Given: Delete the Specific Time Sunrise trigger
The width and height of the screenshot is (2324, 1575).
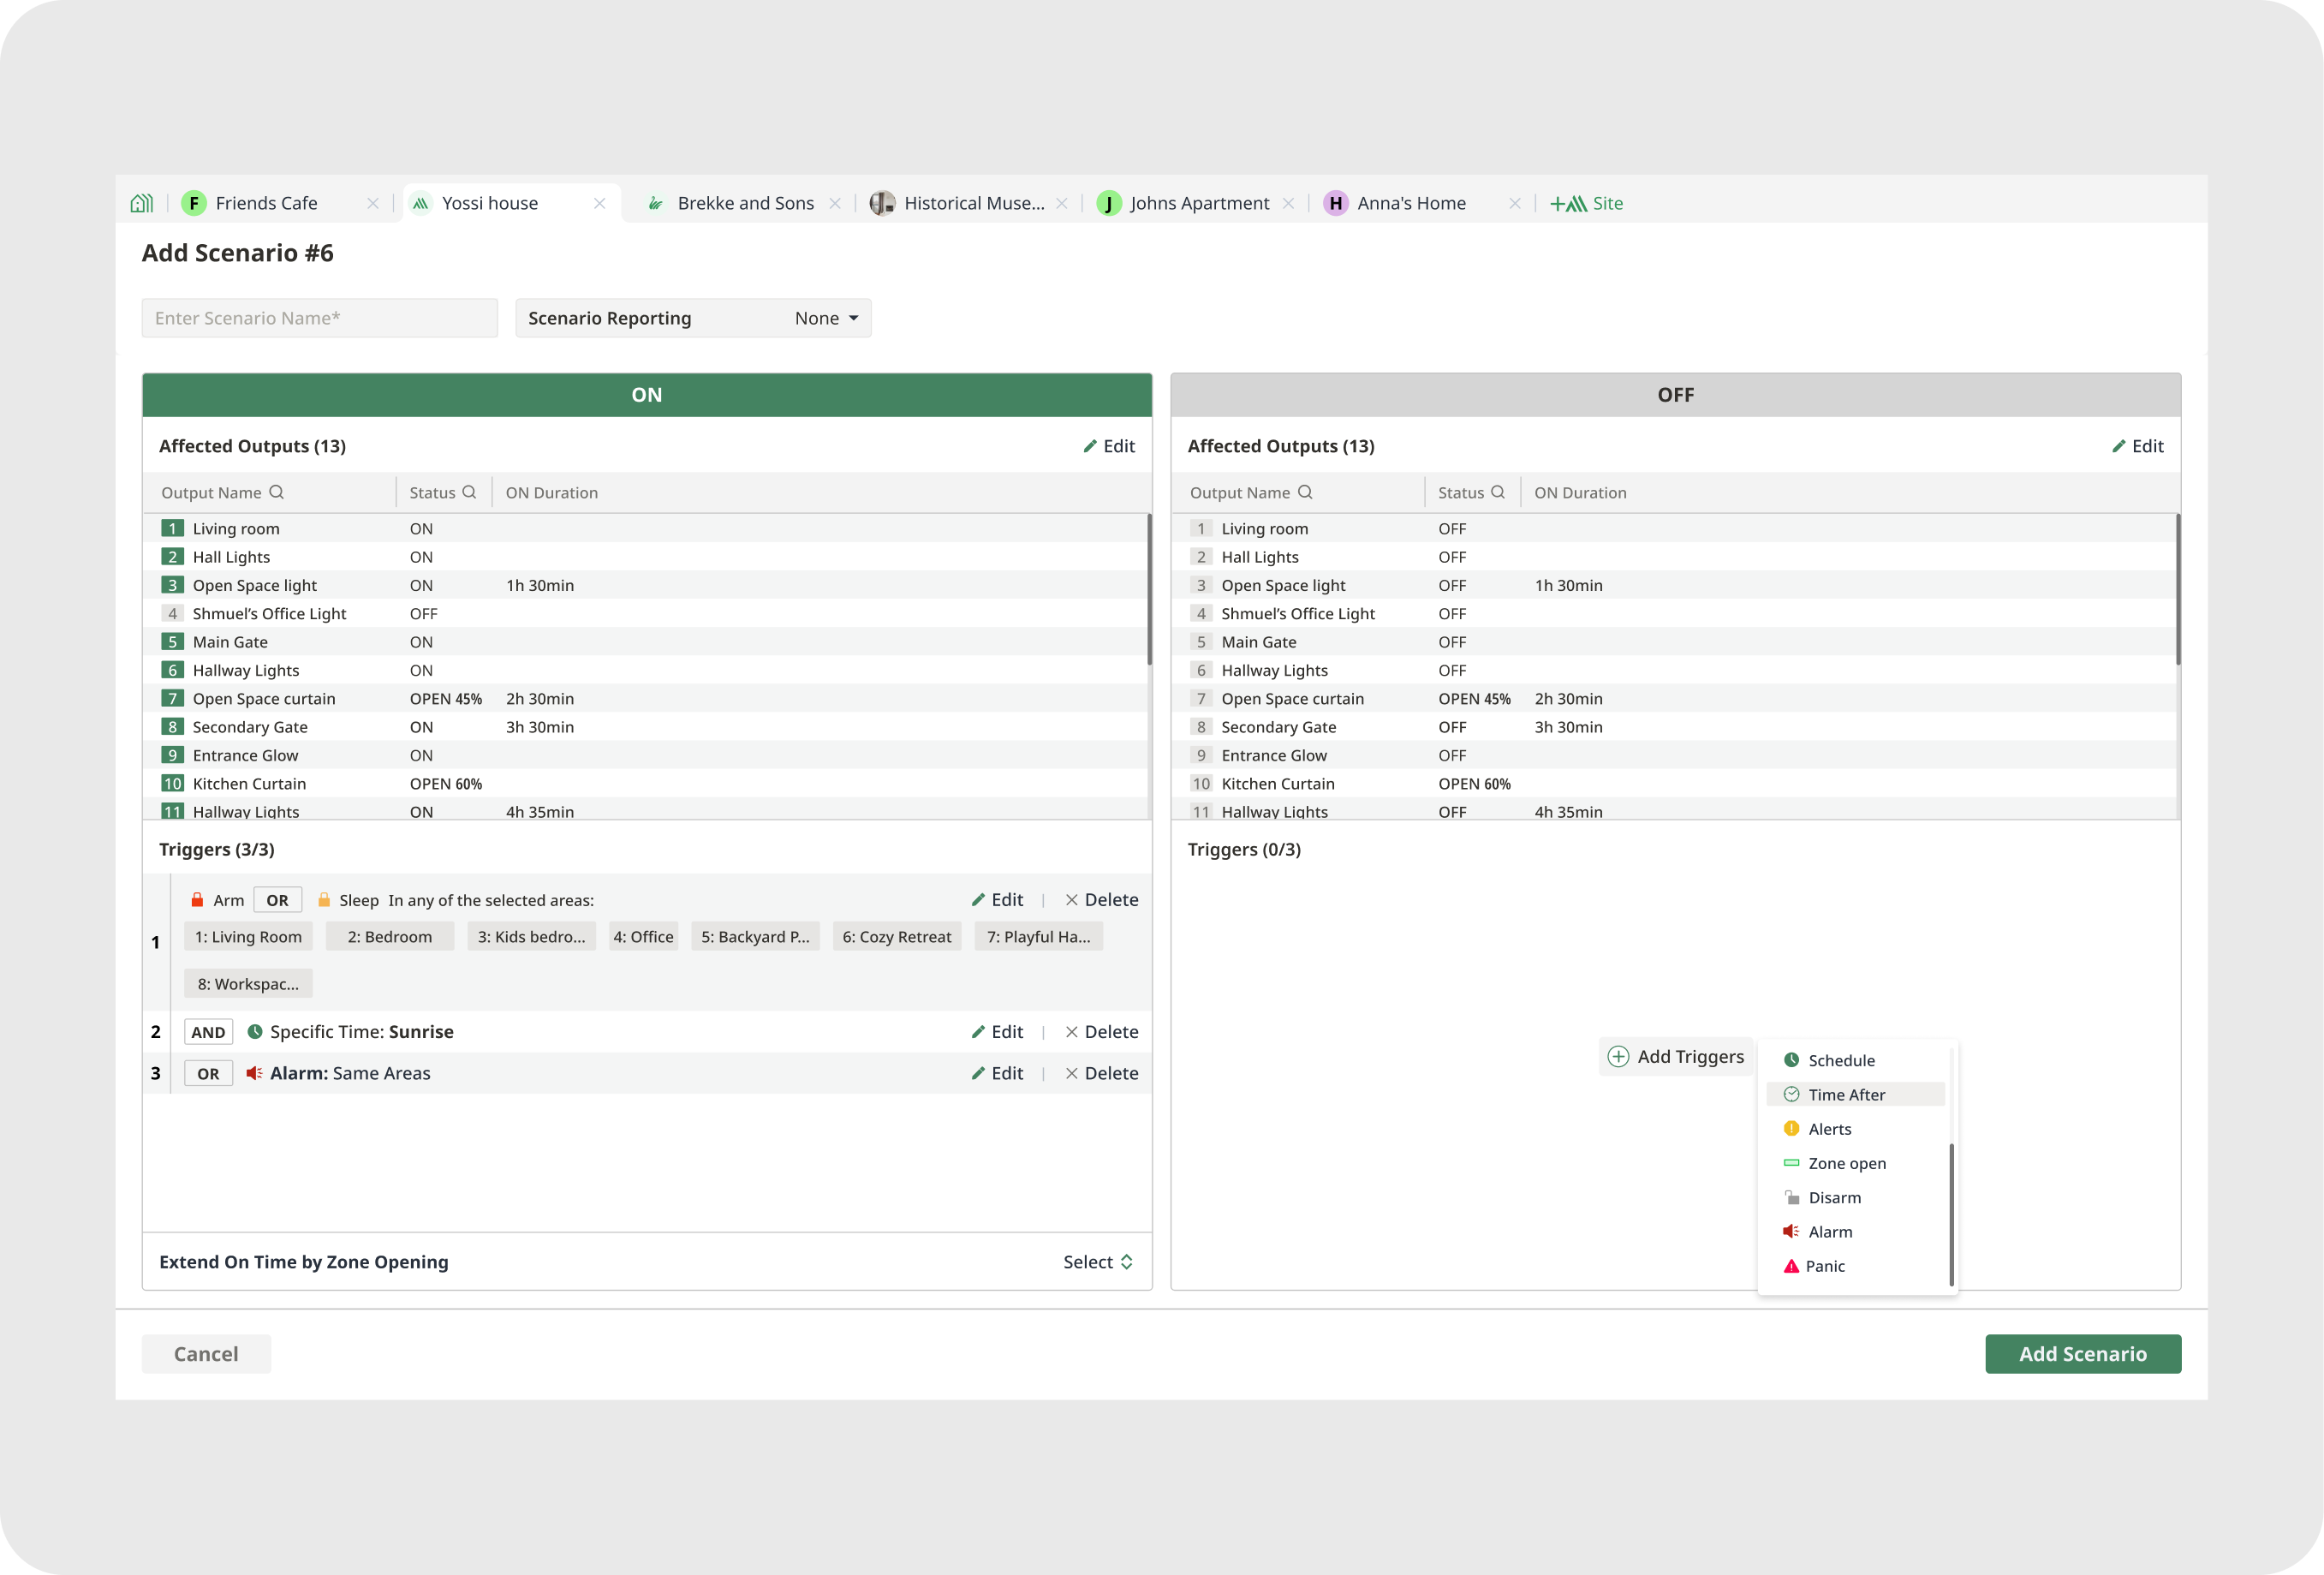Looking at the screenshot, I should [1102, 1032].
